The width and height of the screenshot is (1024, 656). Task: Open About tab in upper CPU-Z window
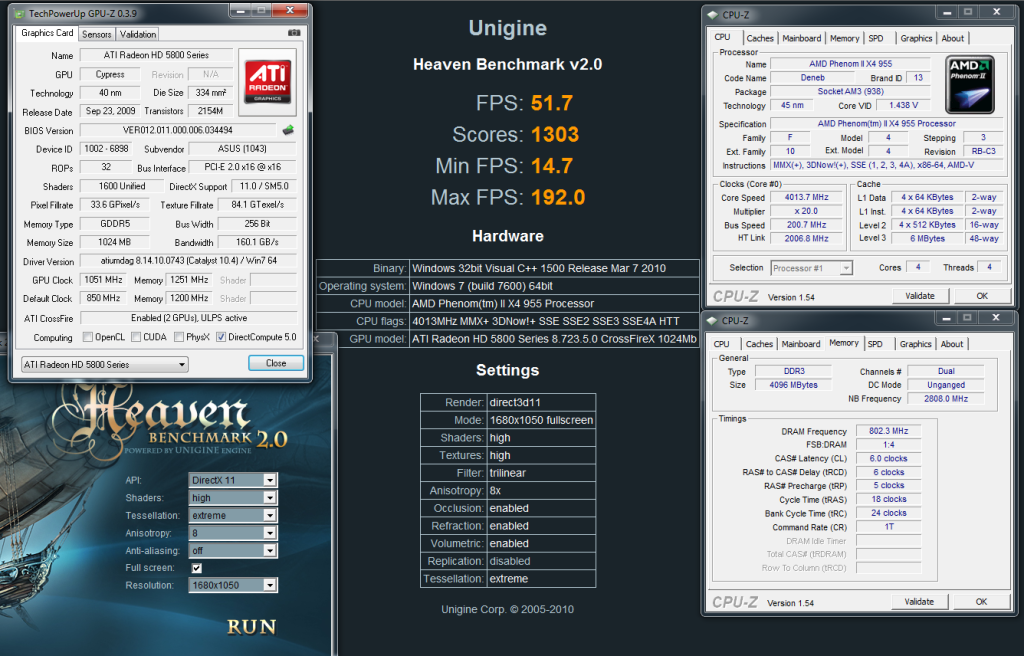click(x=952, y=39)
